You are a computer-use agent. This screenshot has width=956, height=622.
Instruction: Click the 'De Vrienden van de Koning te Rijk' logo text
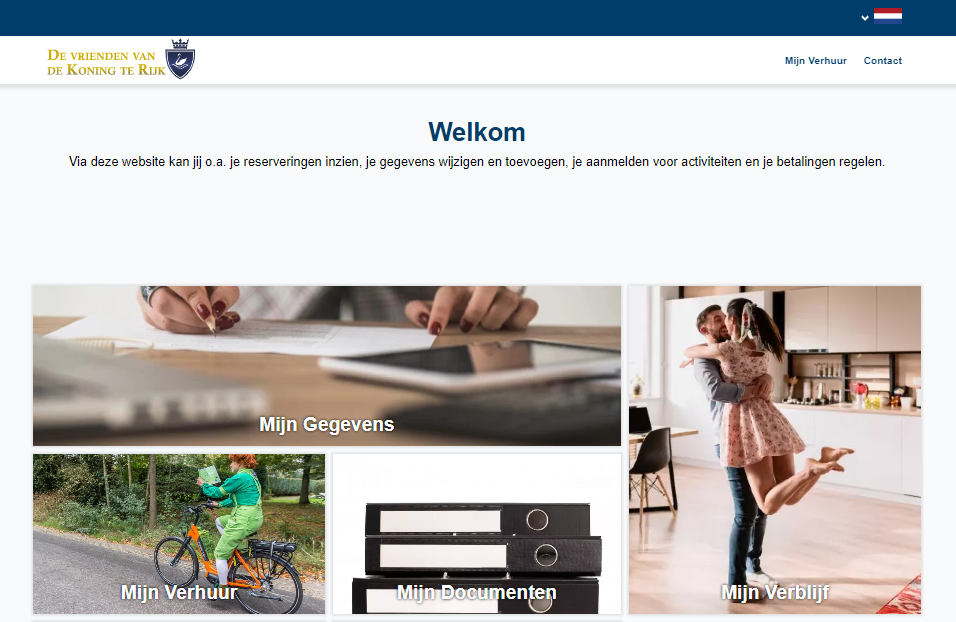106,62
